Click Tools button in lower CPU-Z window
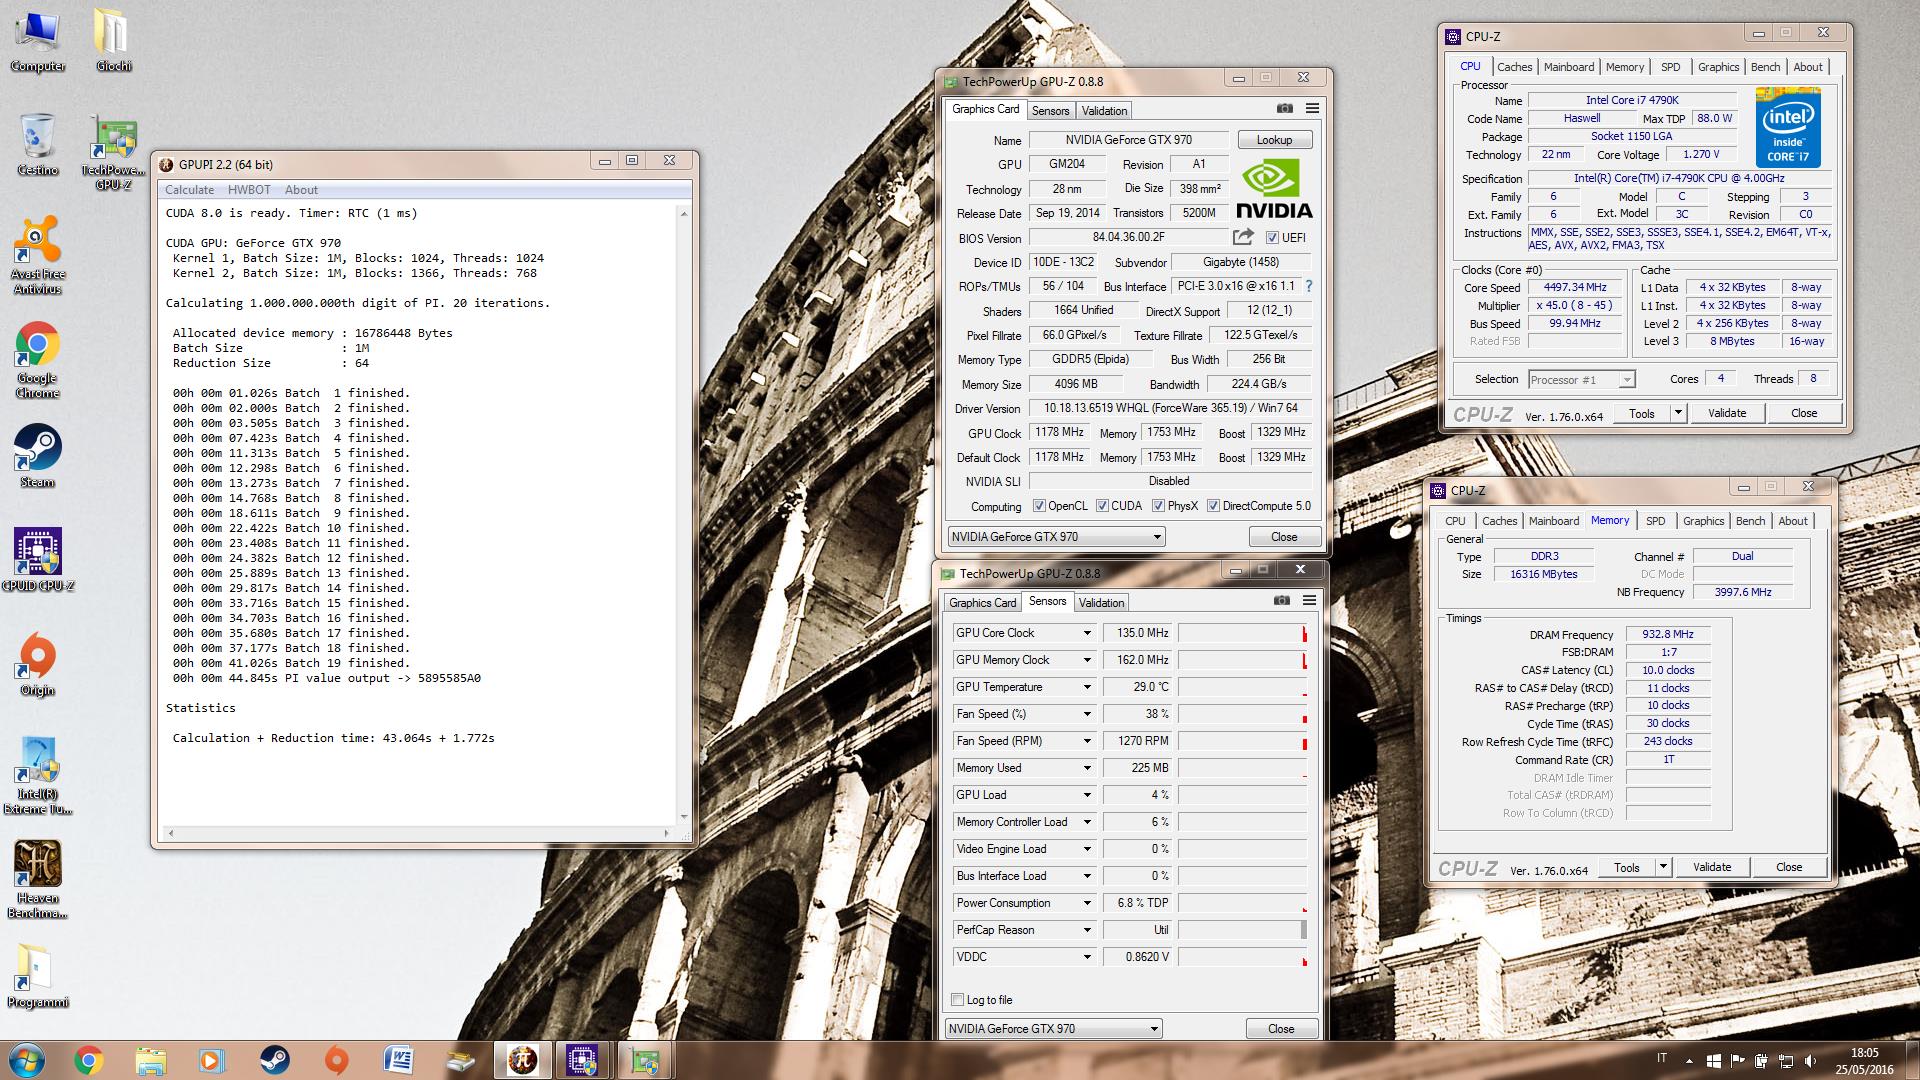This screenshot has height=1080, width=1920. click(1626, 867)
